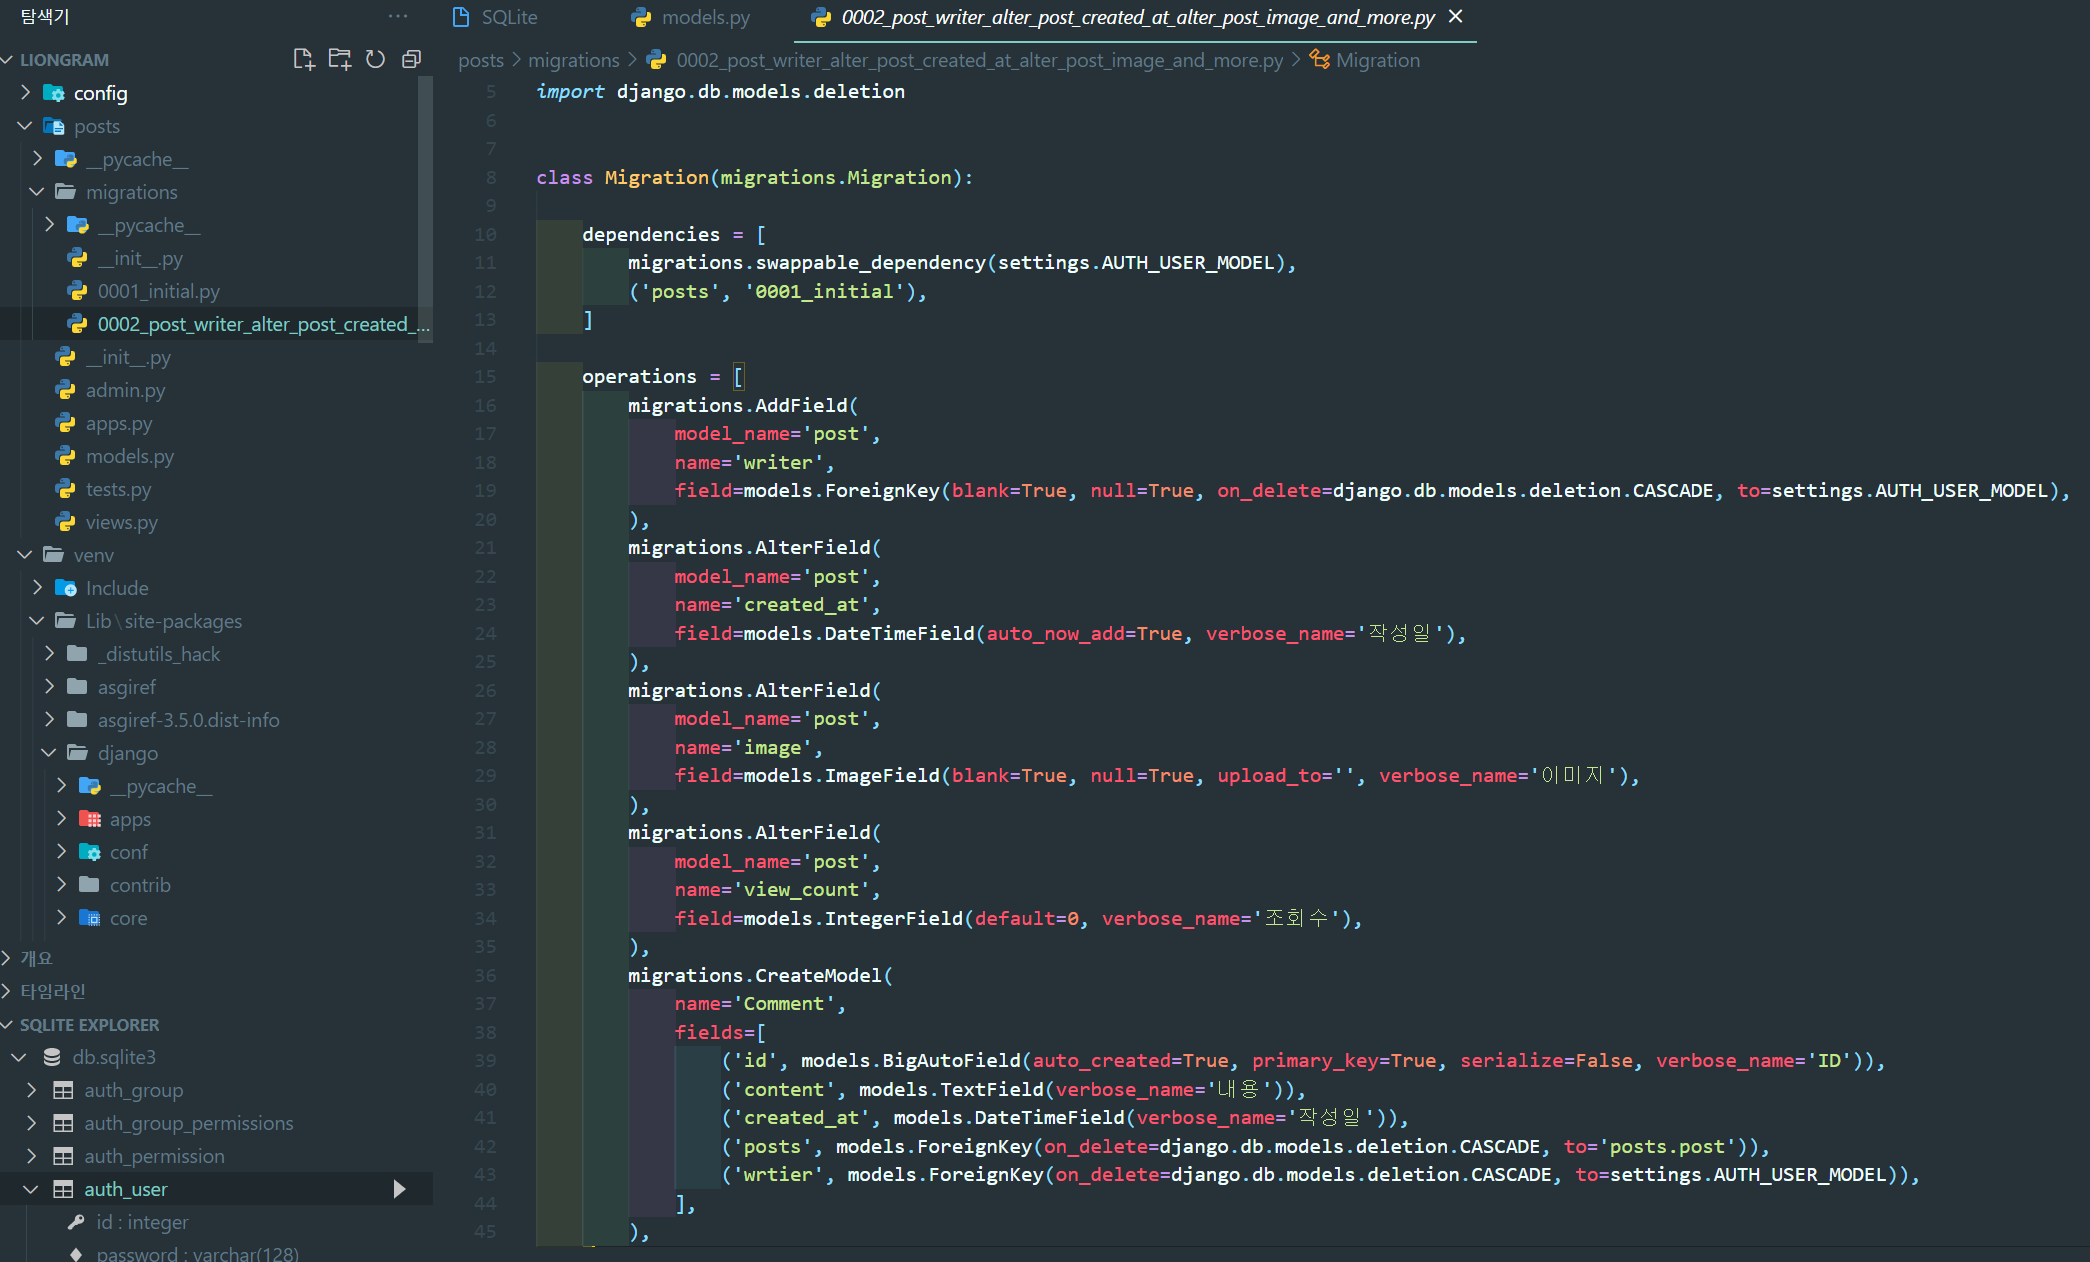
Task: Click the Python icon beside views.py
Action: (x=66, y=522)
